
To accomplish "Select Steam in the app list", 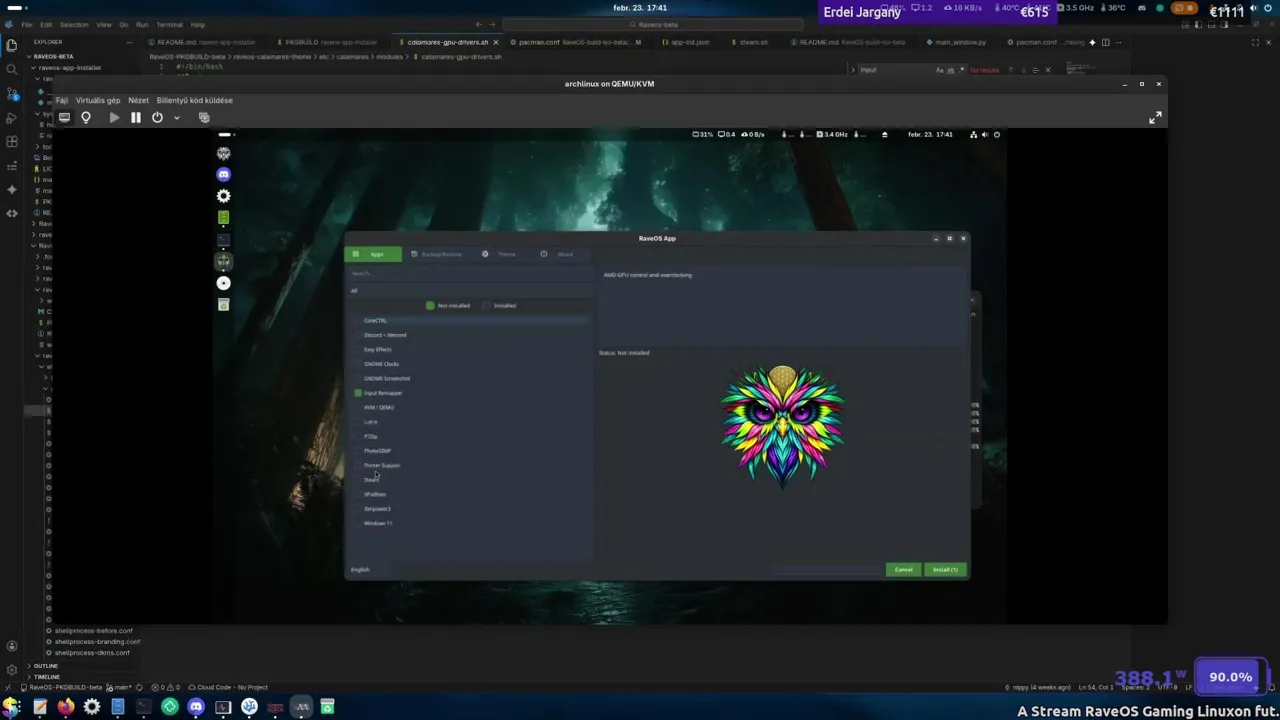I will [x=371, y=480].
